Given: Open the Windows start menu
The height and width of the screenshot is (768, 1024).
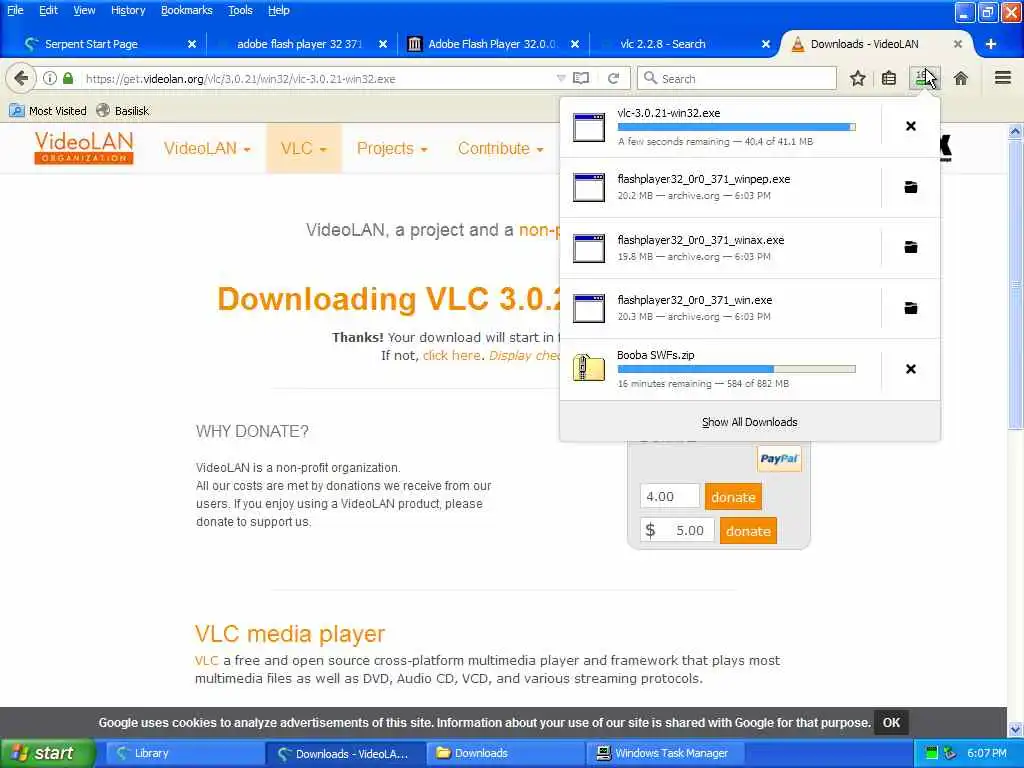Looking at the screenshot, I should (47, 753).
